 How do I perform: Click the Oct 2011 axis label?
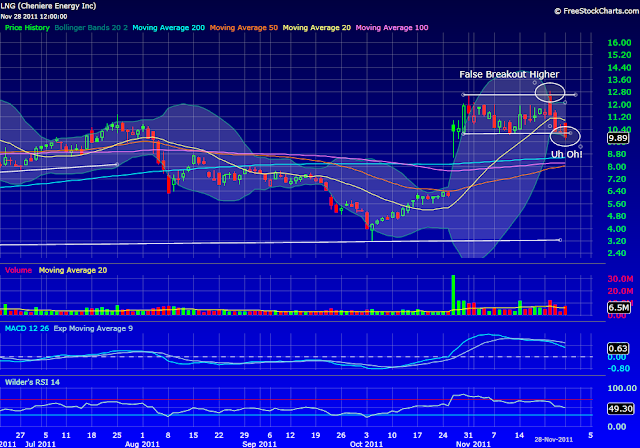click(x=366, y=444)
